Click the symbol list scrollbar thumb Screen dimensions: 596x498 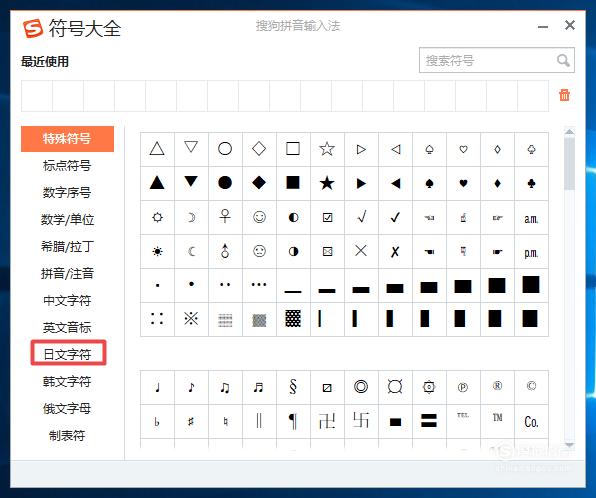coord(569,163)
